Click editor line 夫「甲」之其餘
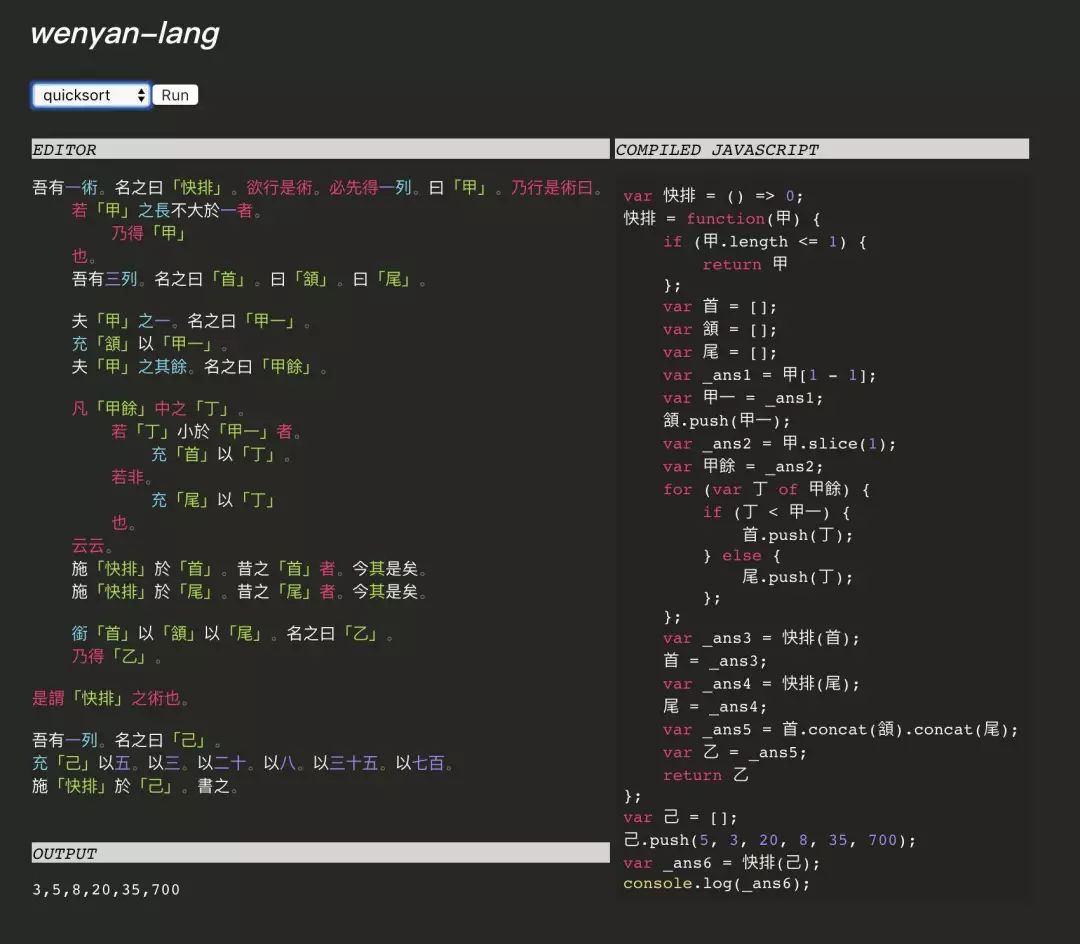The width and height of the screenshot is (1080, 944). pos(199,366)
